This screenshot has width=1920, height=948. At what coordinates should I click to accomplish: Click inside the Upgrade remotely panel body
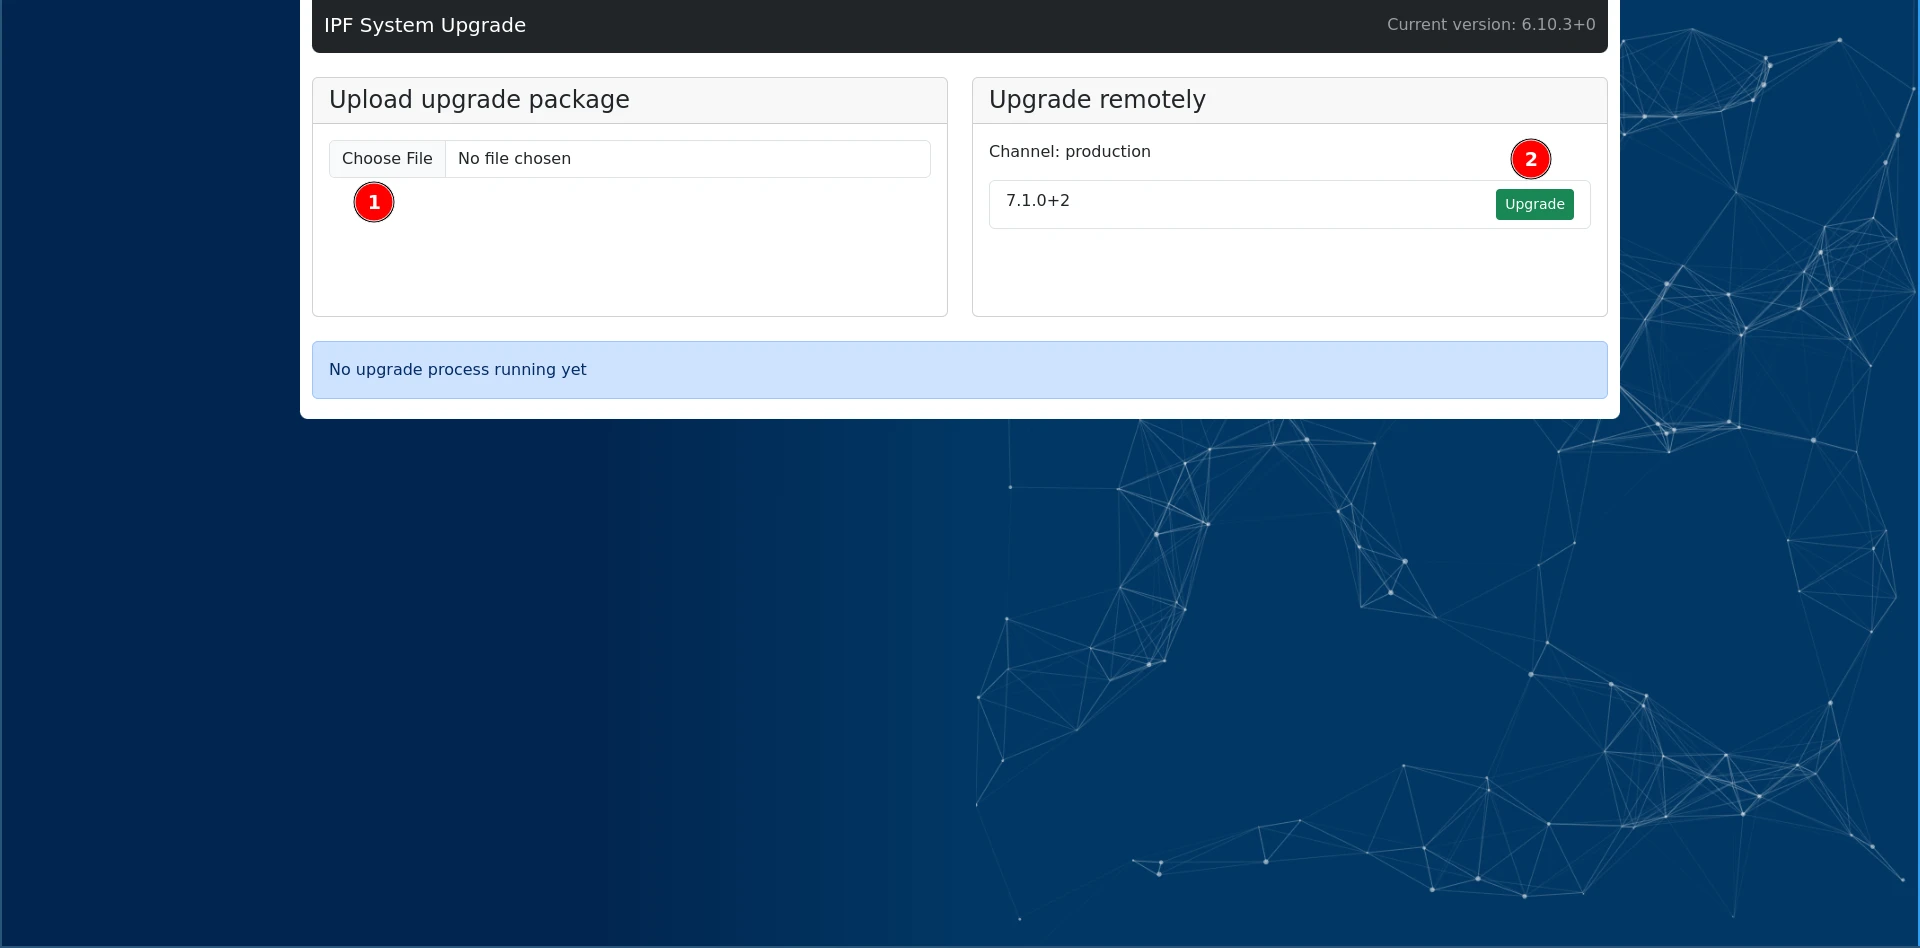[x=1288, y=270]
